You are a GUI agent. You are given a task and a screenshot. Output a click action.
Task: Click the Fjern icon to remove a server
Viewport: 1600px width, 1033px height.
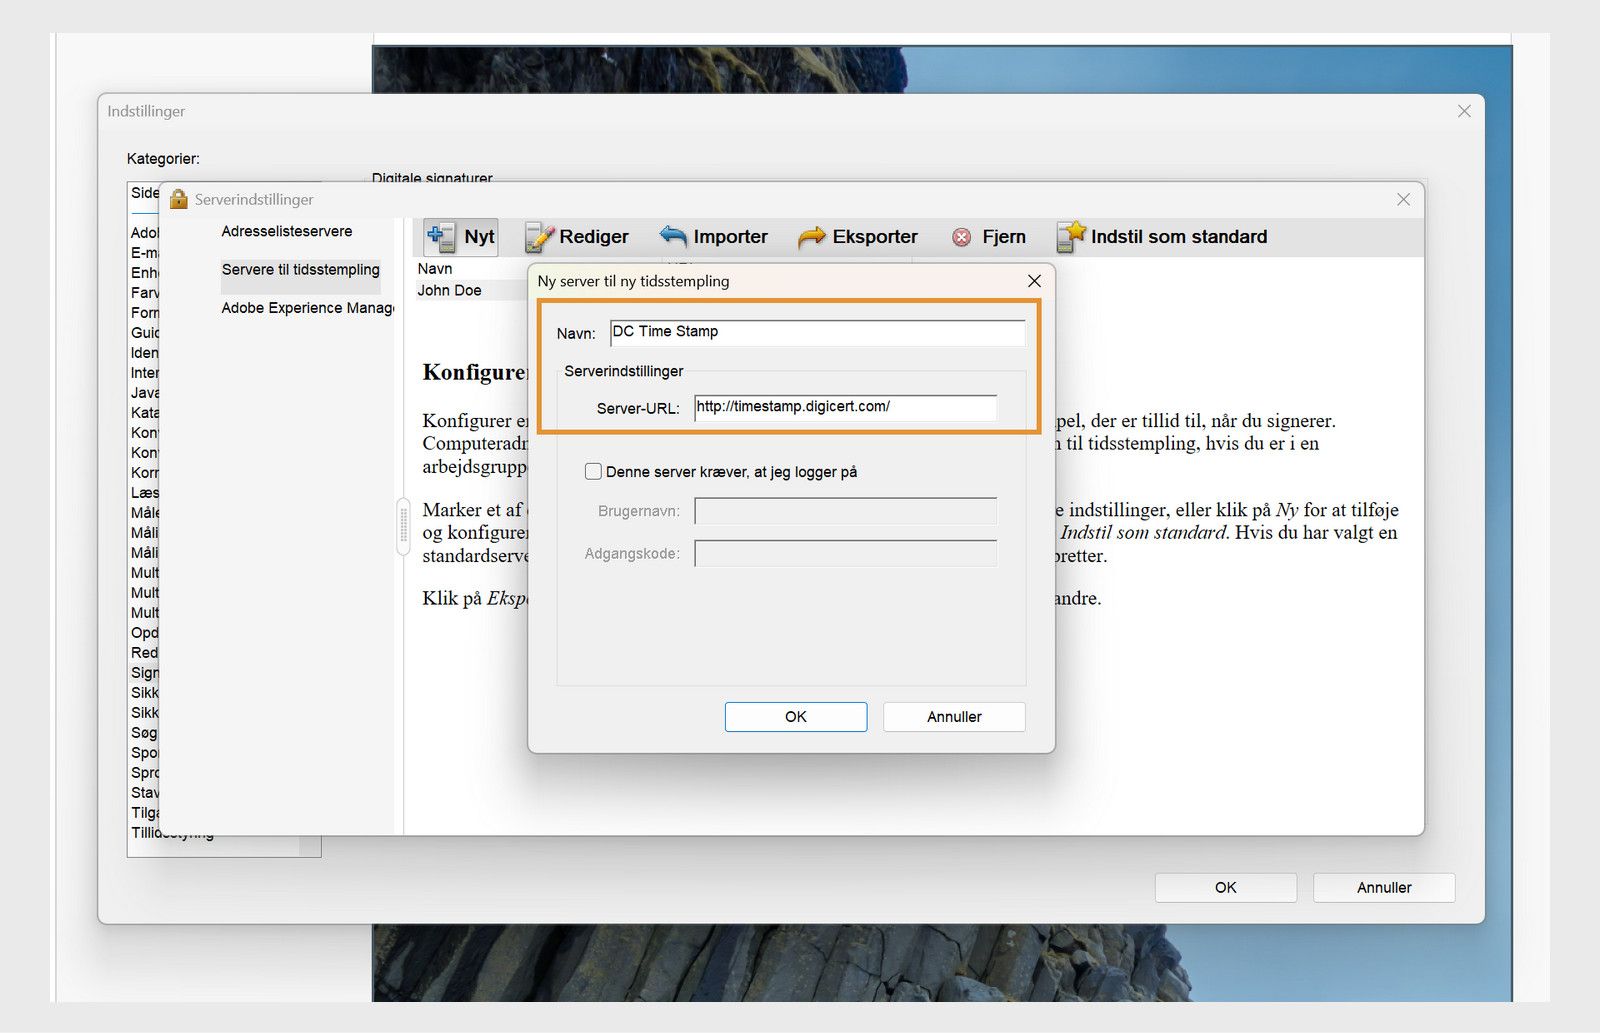961,237
